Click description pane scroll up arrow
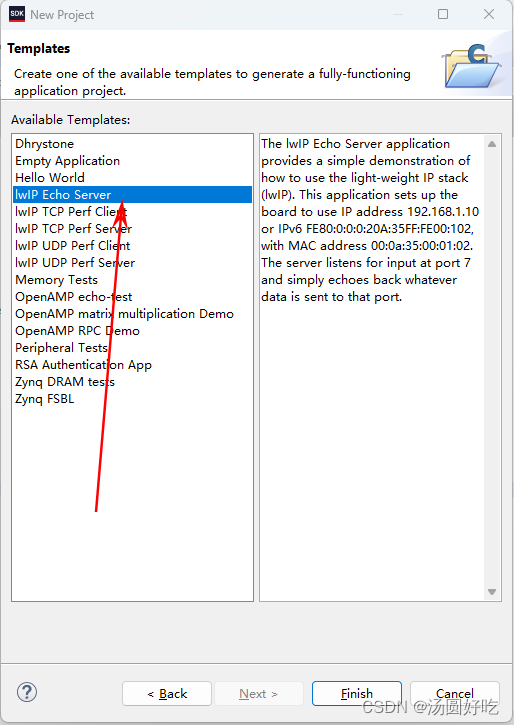This screenshot has height=725, width=514. point(492,144)
